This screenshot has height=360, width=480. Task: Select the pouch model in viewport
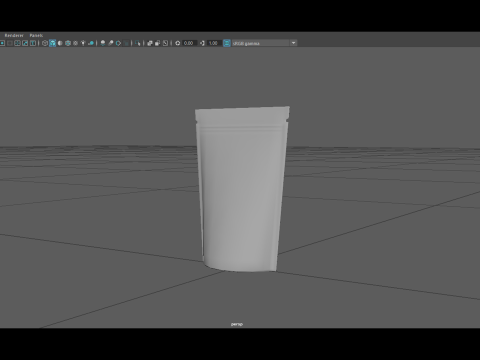click(241, 190)
